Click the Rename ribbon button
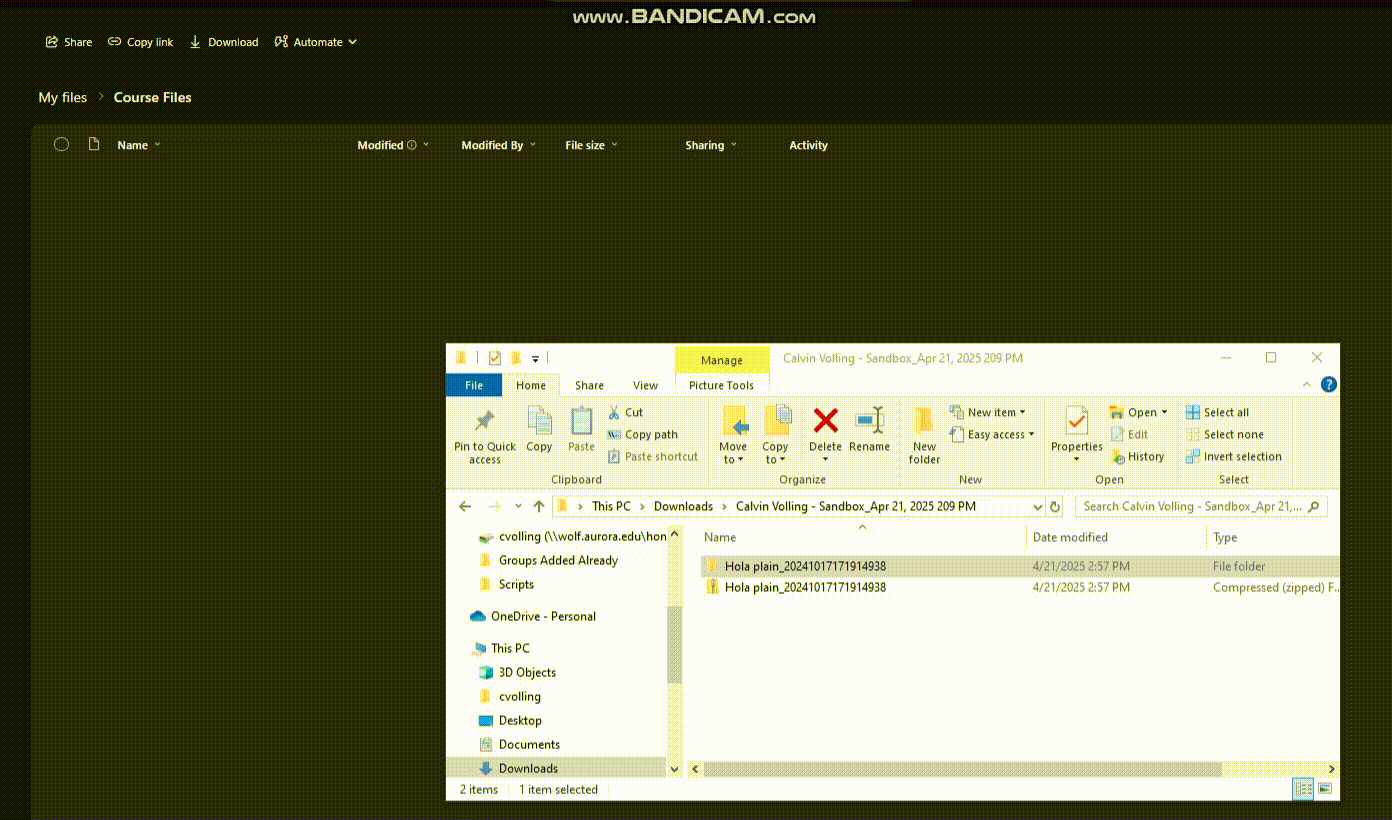This screenshot has height=820, width=1392. tap(869, 430)
